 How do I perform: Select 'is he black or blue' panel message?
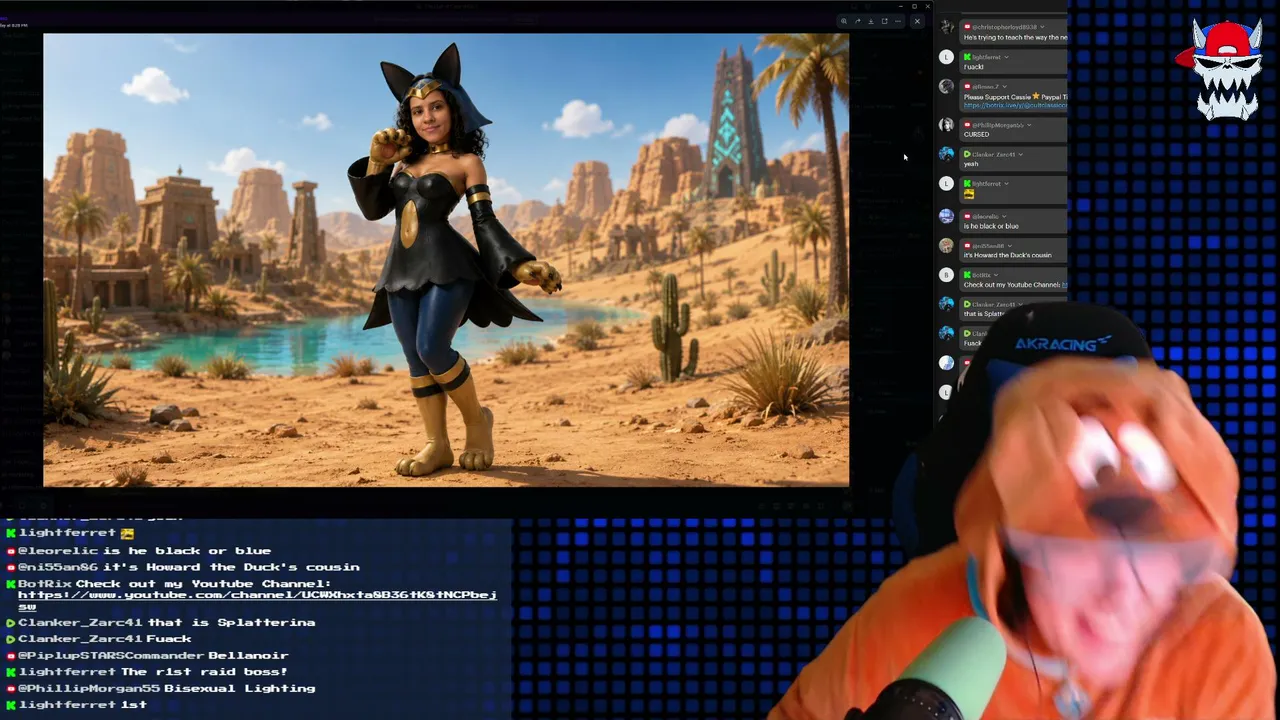click(991, 226)
